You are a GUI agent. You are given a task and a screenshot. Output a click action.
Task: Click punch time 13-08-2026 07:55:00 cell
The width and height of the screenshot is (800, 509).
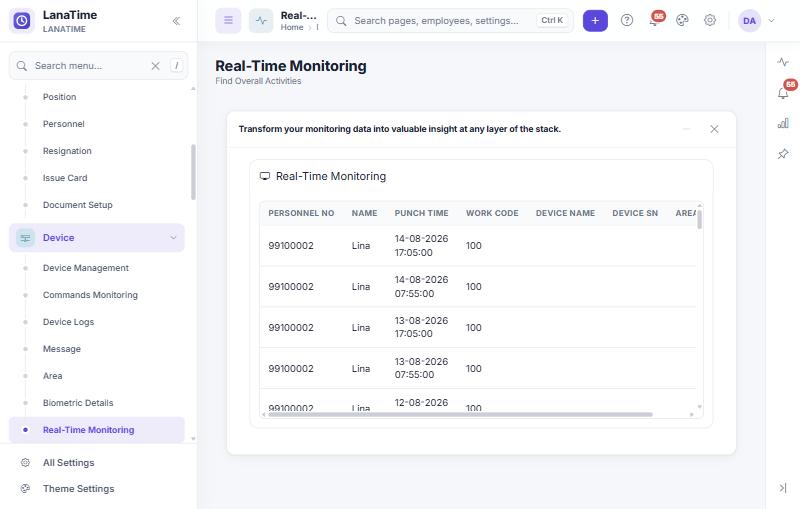tap(421, 368)
